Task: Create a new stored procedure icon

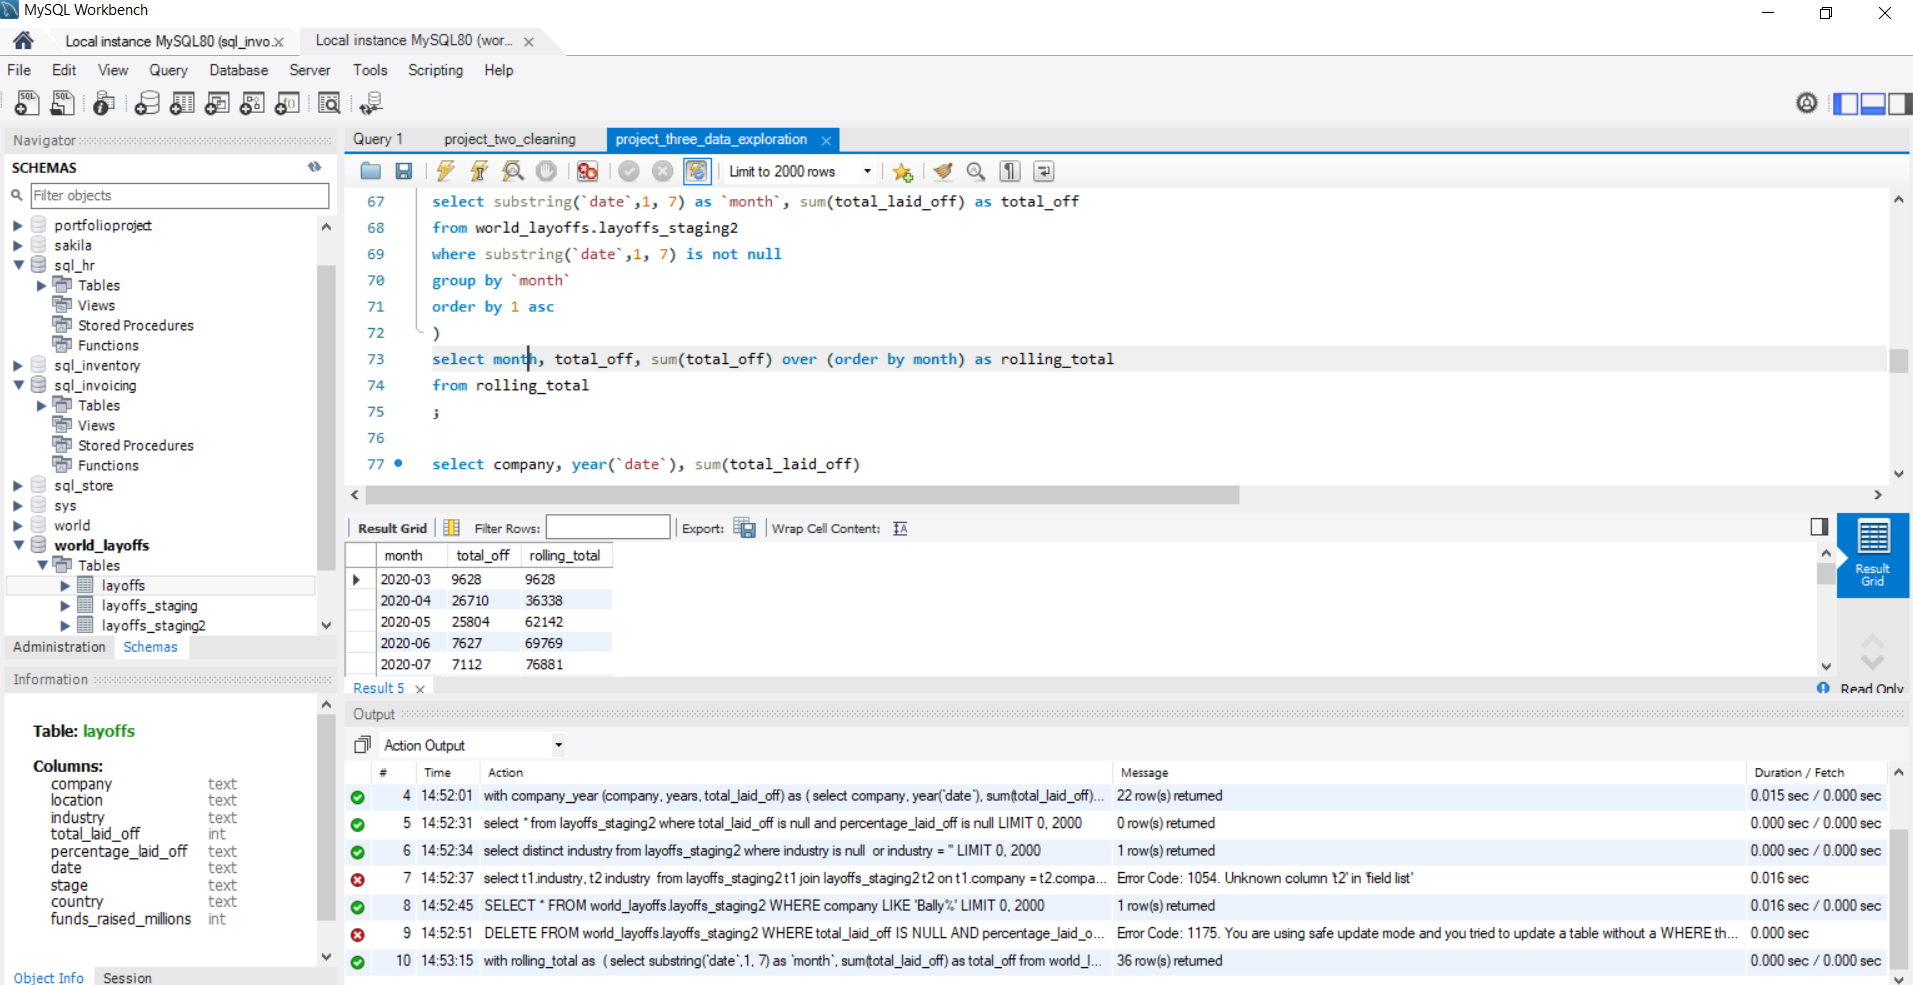Action: click(252, 103)
